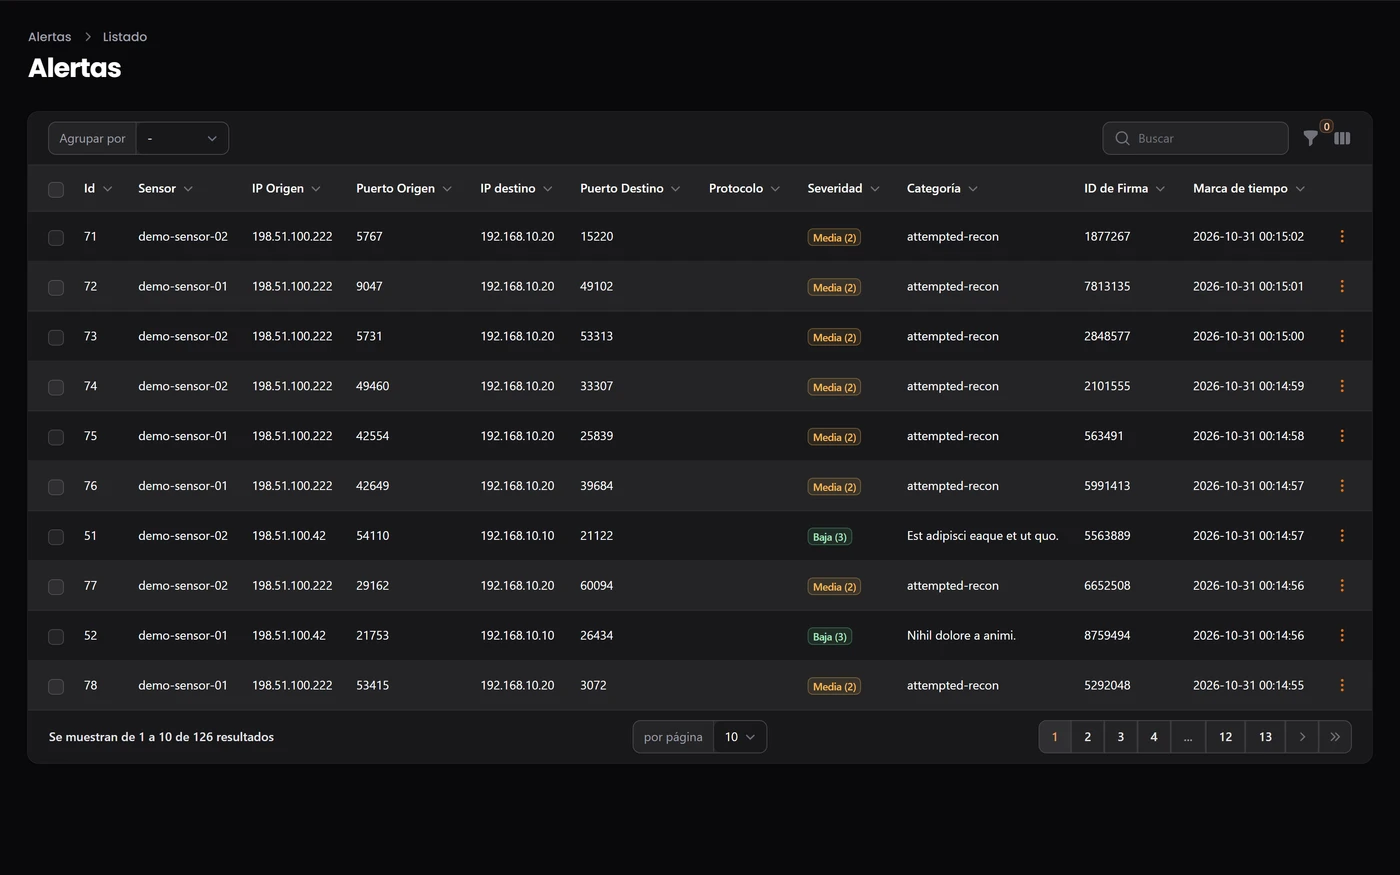Select checkbox for alert row 72
The image size is (1400, 875).
[x=56, y=288]
